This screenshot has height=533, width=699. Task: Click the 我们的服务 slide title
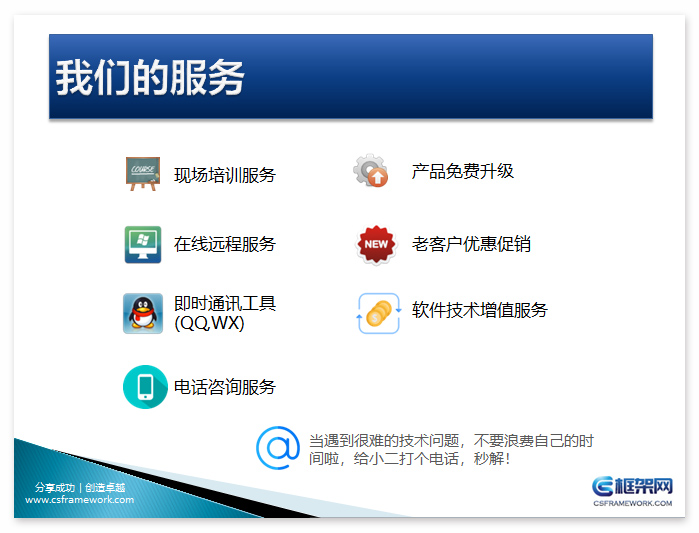point(150,78)
